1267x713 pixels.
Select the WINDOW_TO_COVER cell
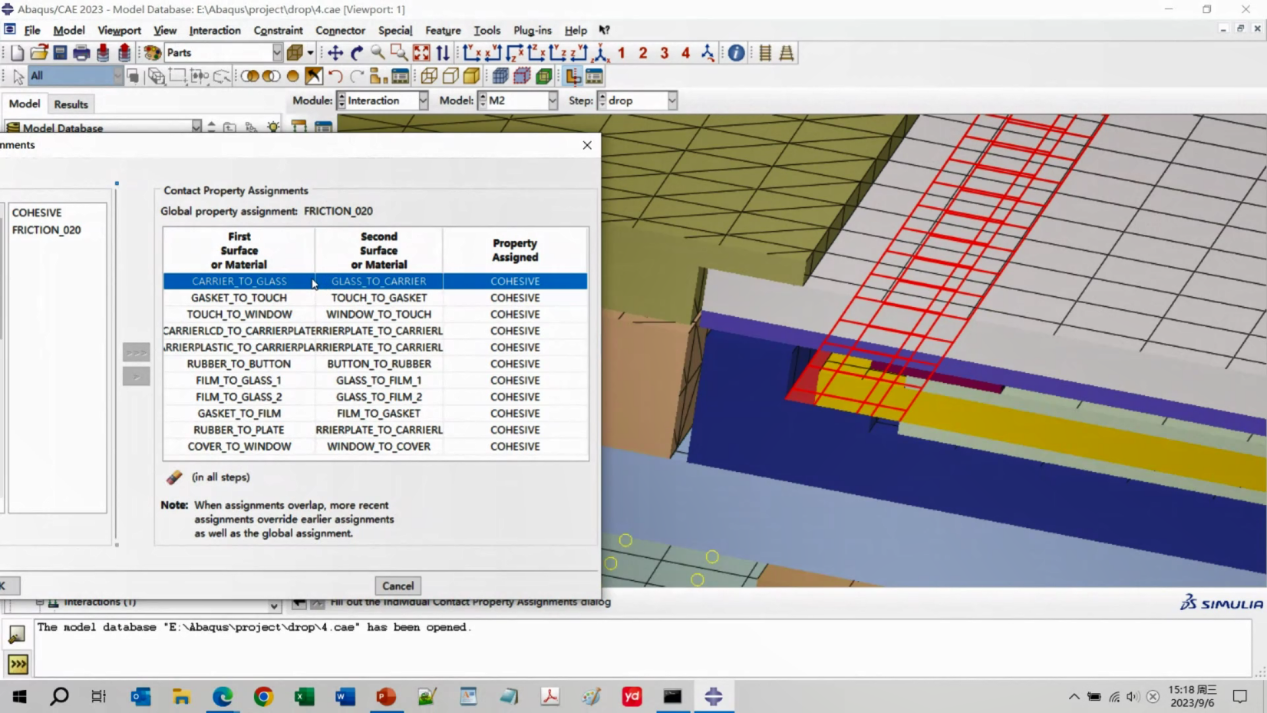click(379, 447)
